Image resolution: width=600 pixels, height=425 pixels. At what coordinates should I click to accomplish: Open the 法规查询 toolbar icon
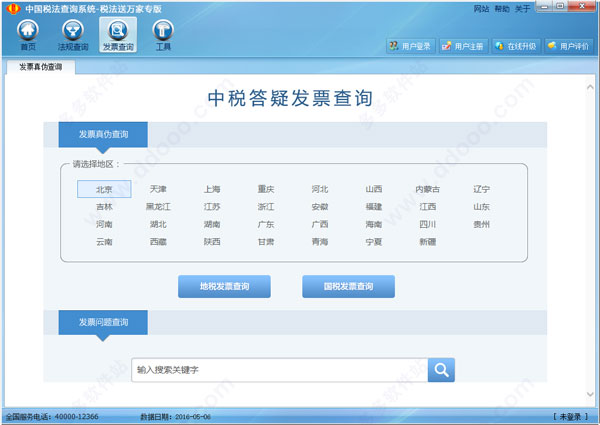73,35
